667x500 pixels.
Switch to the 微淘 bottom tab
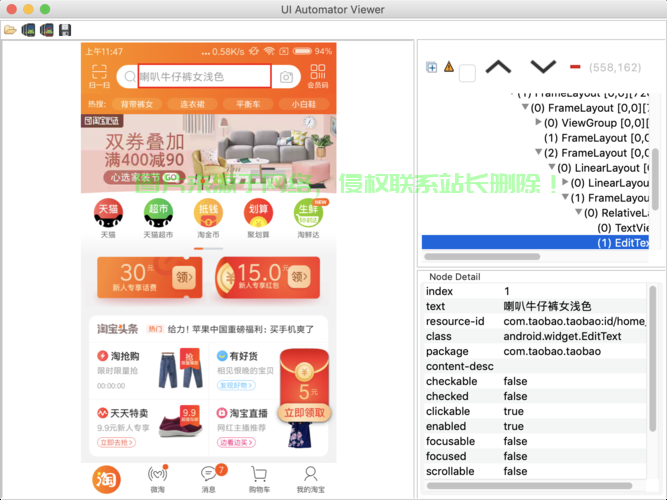[157, 480]
